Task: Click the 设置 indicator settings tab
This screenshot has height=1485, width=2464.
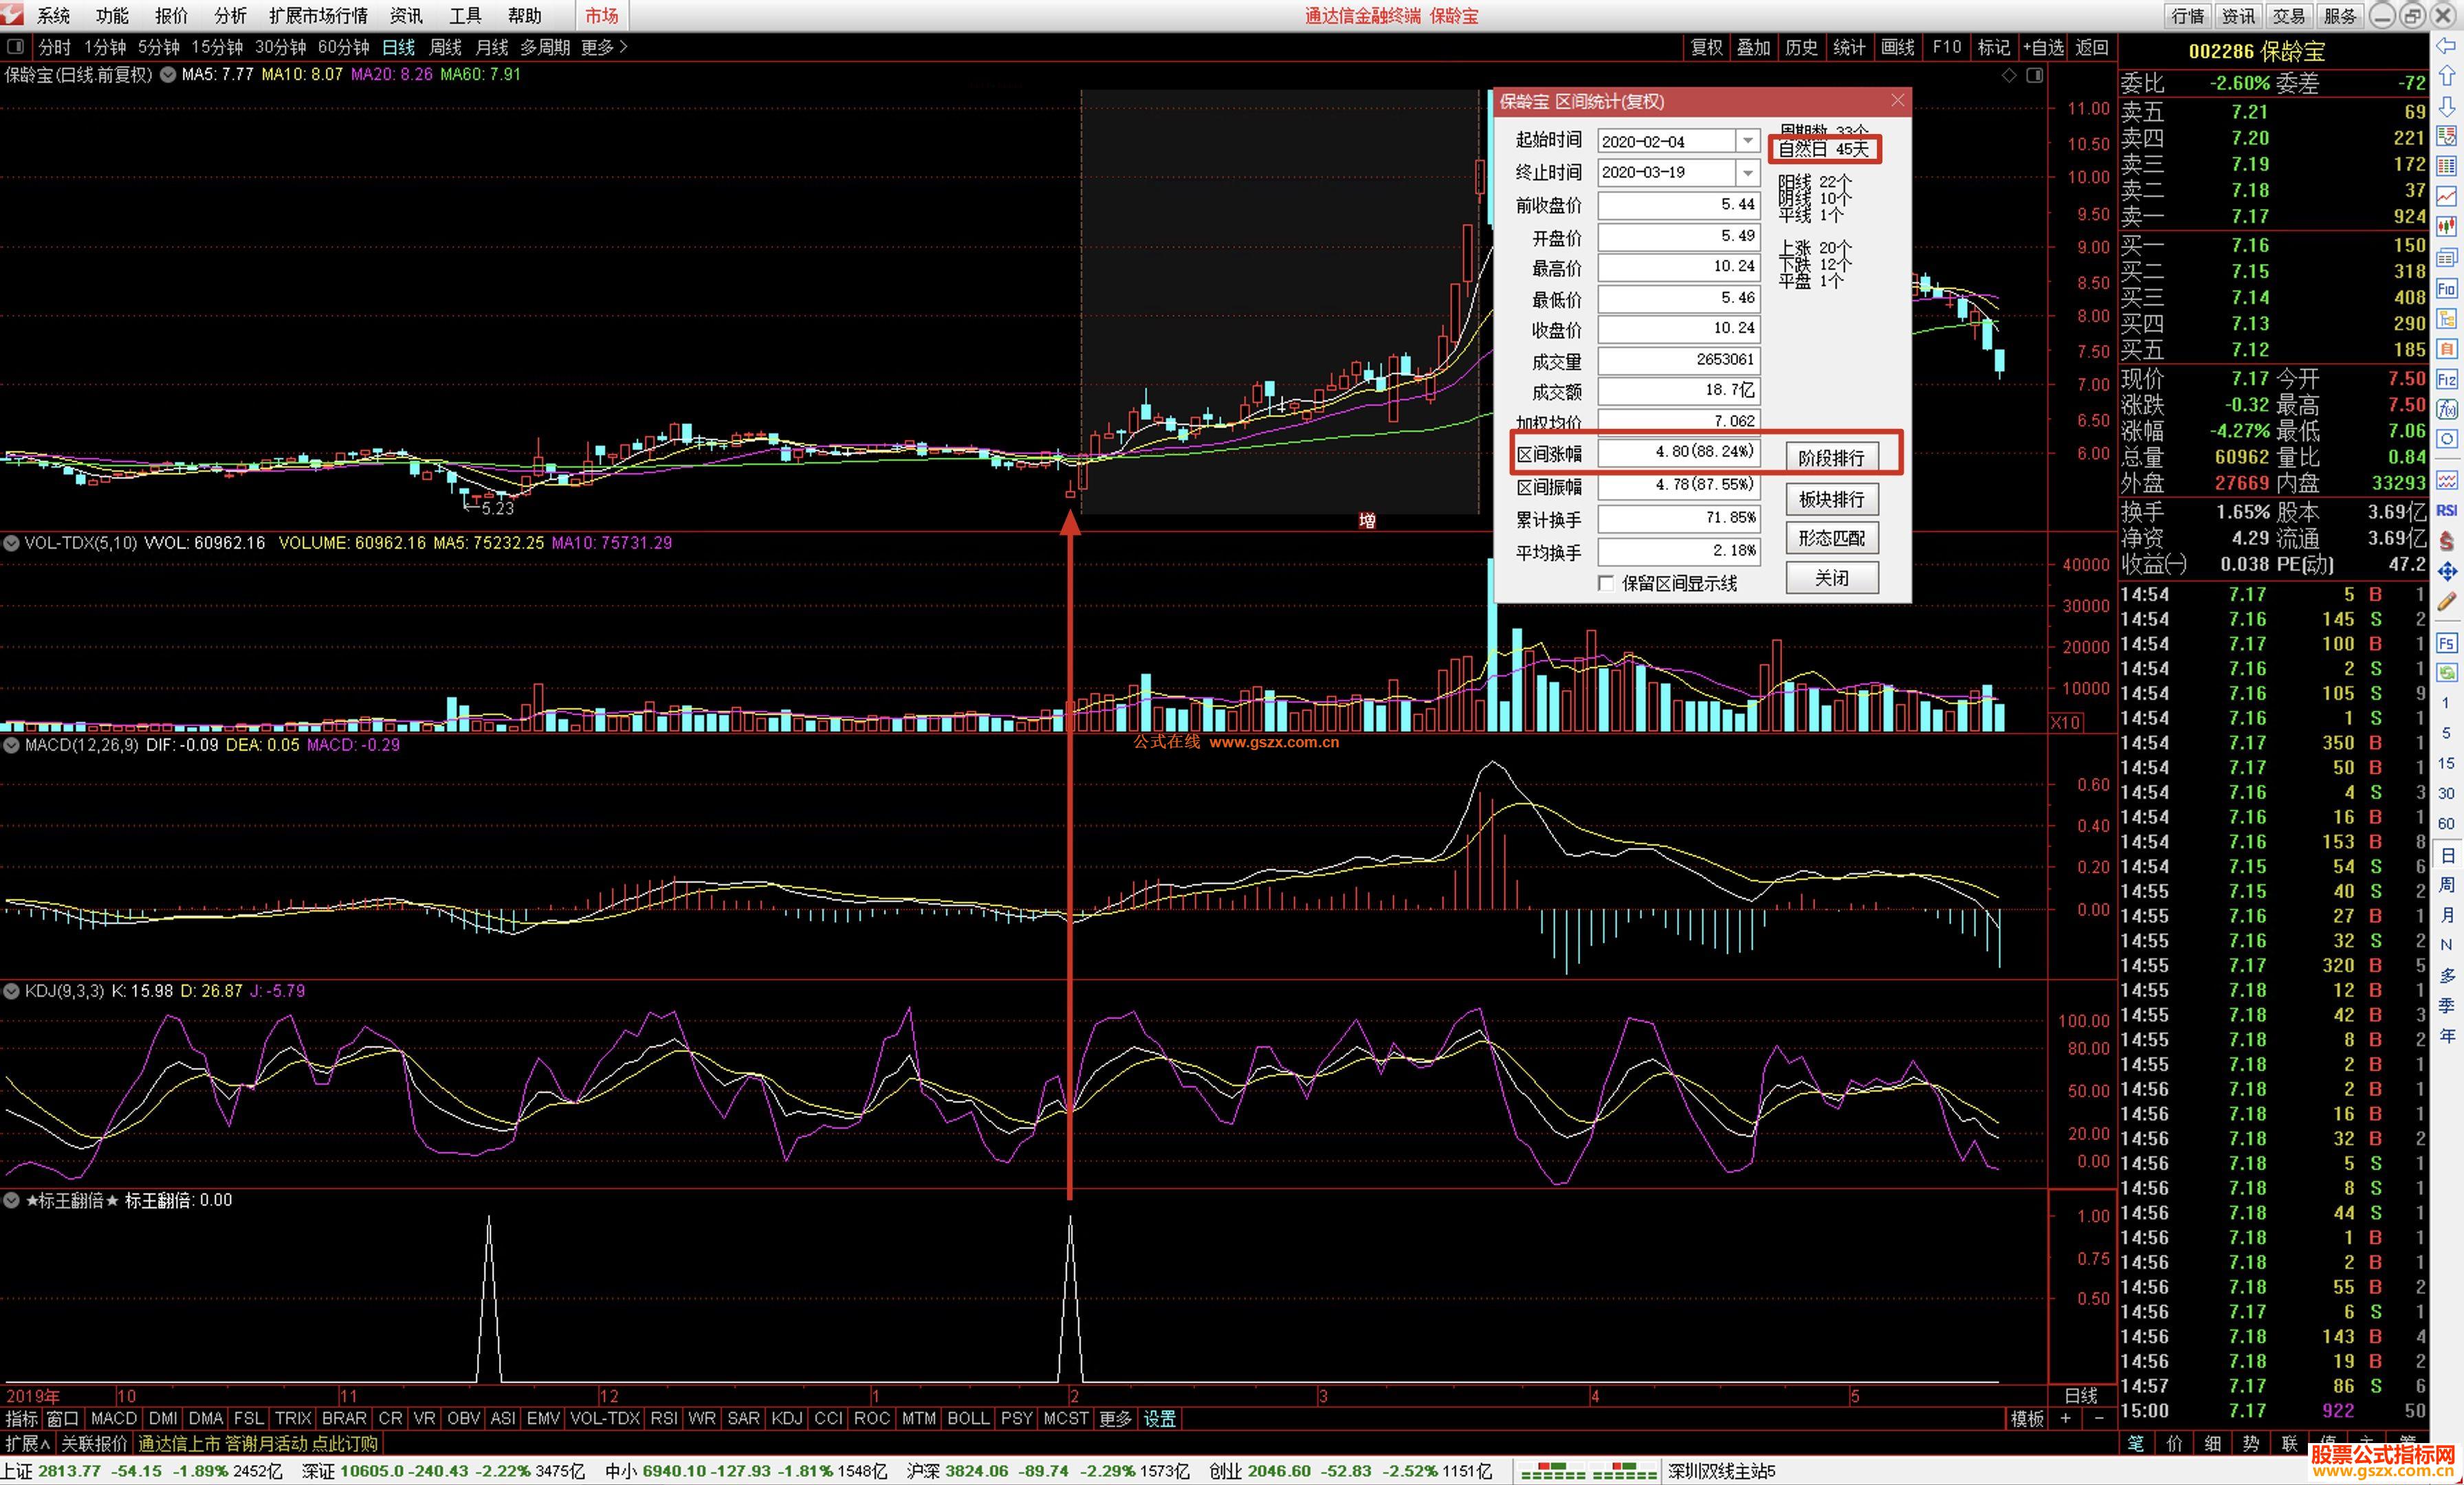Action: pos(1160,1418)
